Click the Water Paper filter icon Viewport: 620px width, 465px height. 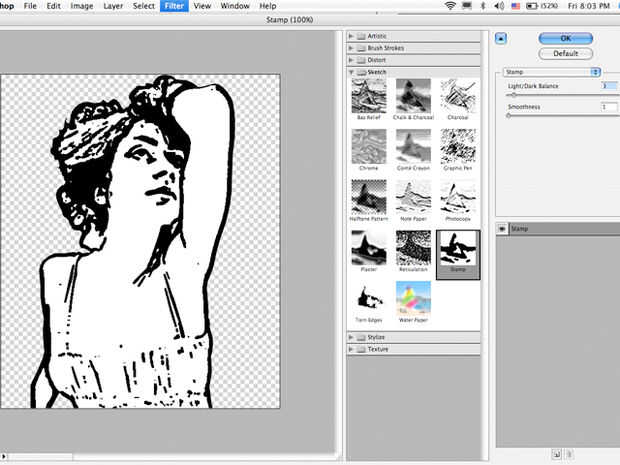point(414,298)
